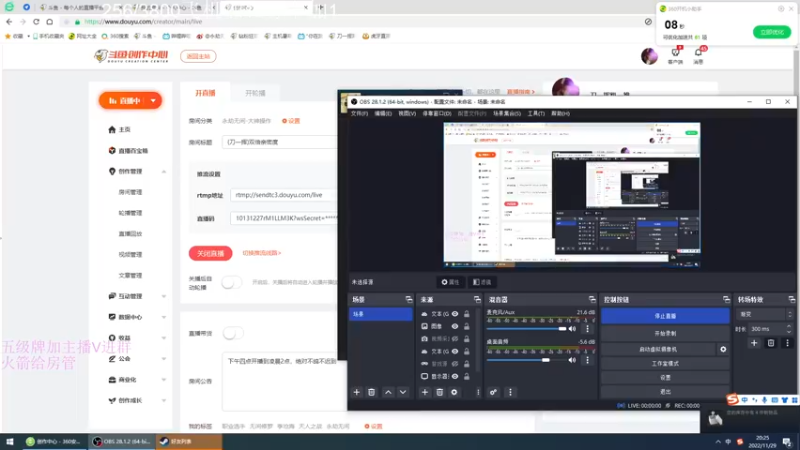Expand the 商业化 sidebar section

[164, 380]
